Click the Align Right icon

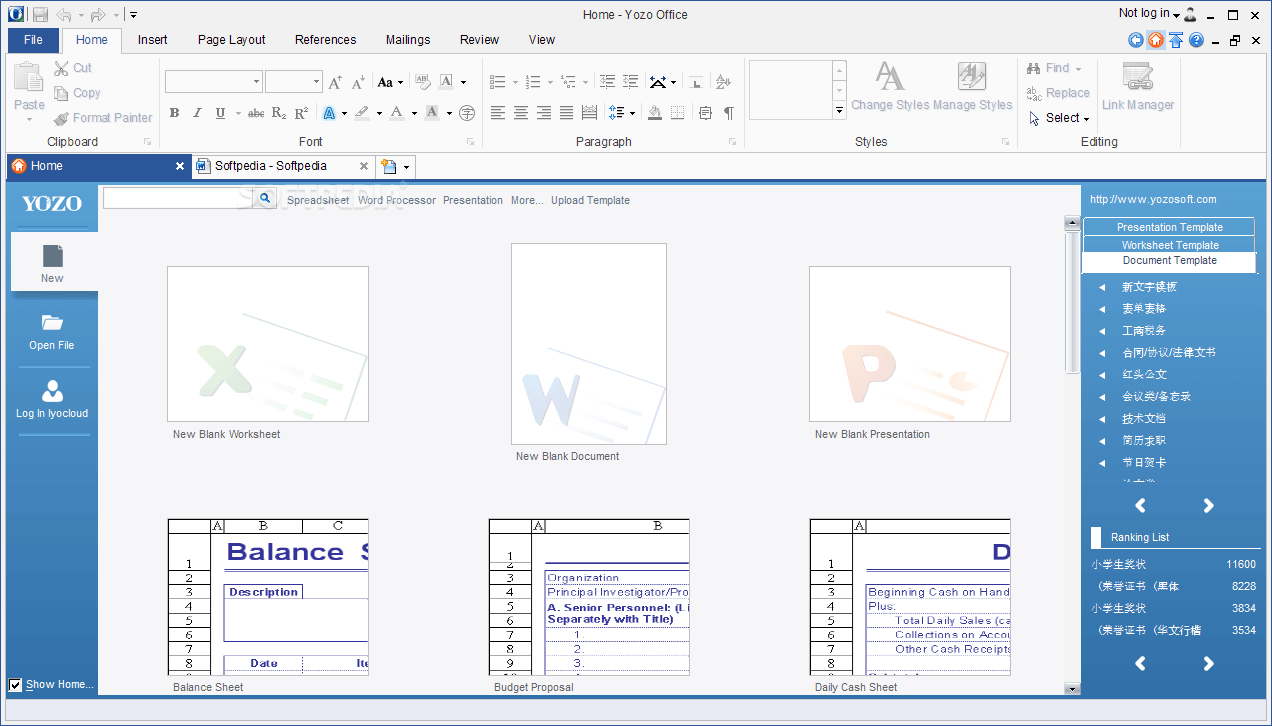tap(544, 113)
